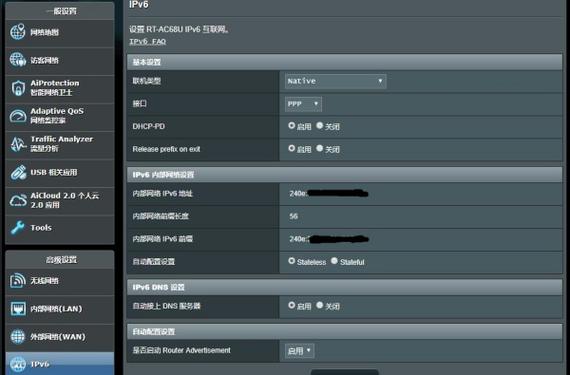This screenshot has width=570, height=375.
Task: Open Traffic Analyzer waveform icon
Action: pyautogui.click(x=17, y=144)
